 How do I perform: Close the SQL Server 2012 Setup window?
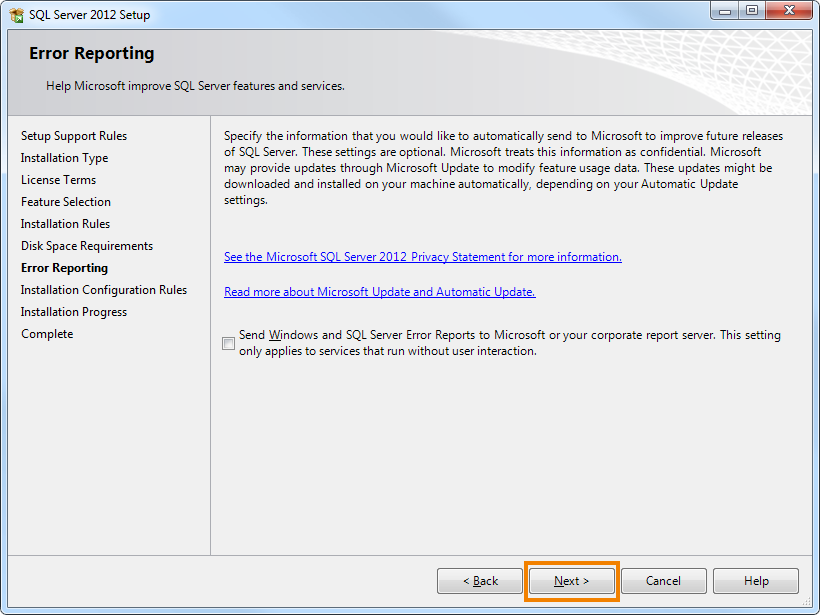(x=790, y=11)
